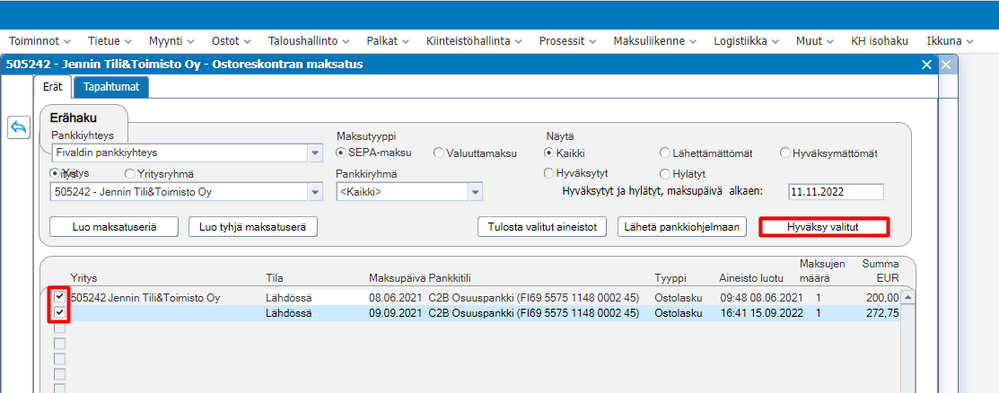Select the Yritysryhmä radio button
This screenshot has height=393, width=999.
(130, 173)
